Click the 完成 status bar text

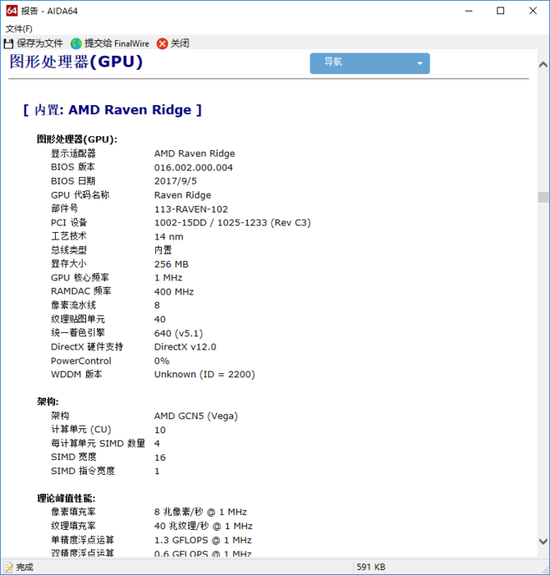point(25,567)
